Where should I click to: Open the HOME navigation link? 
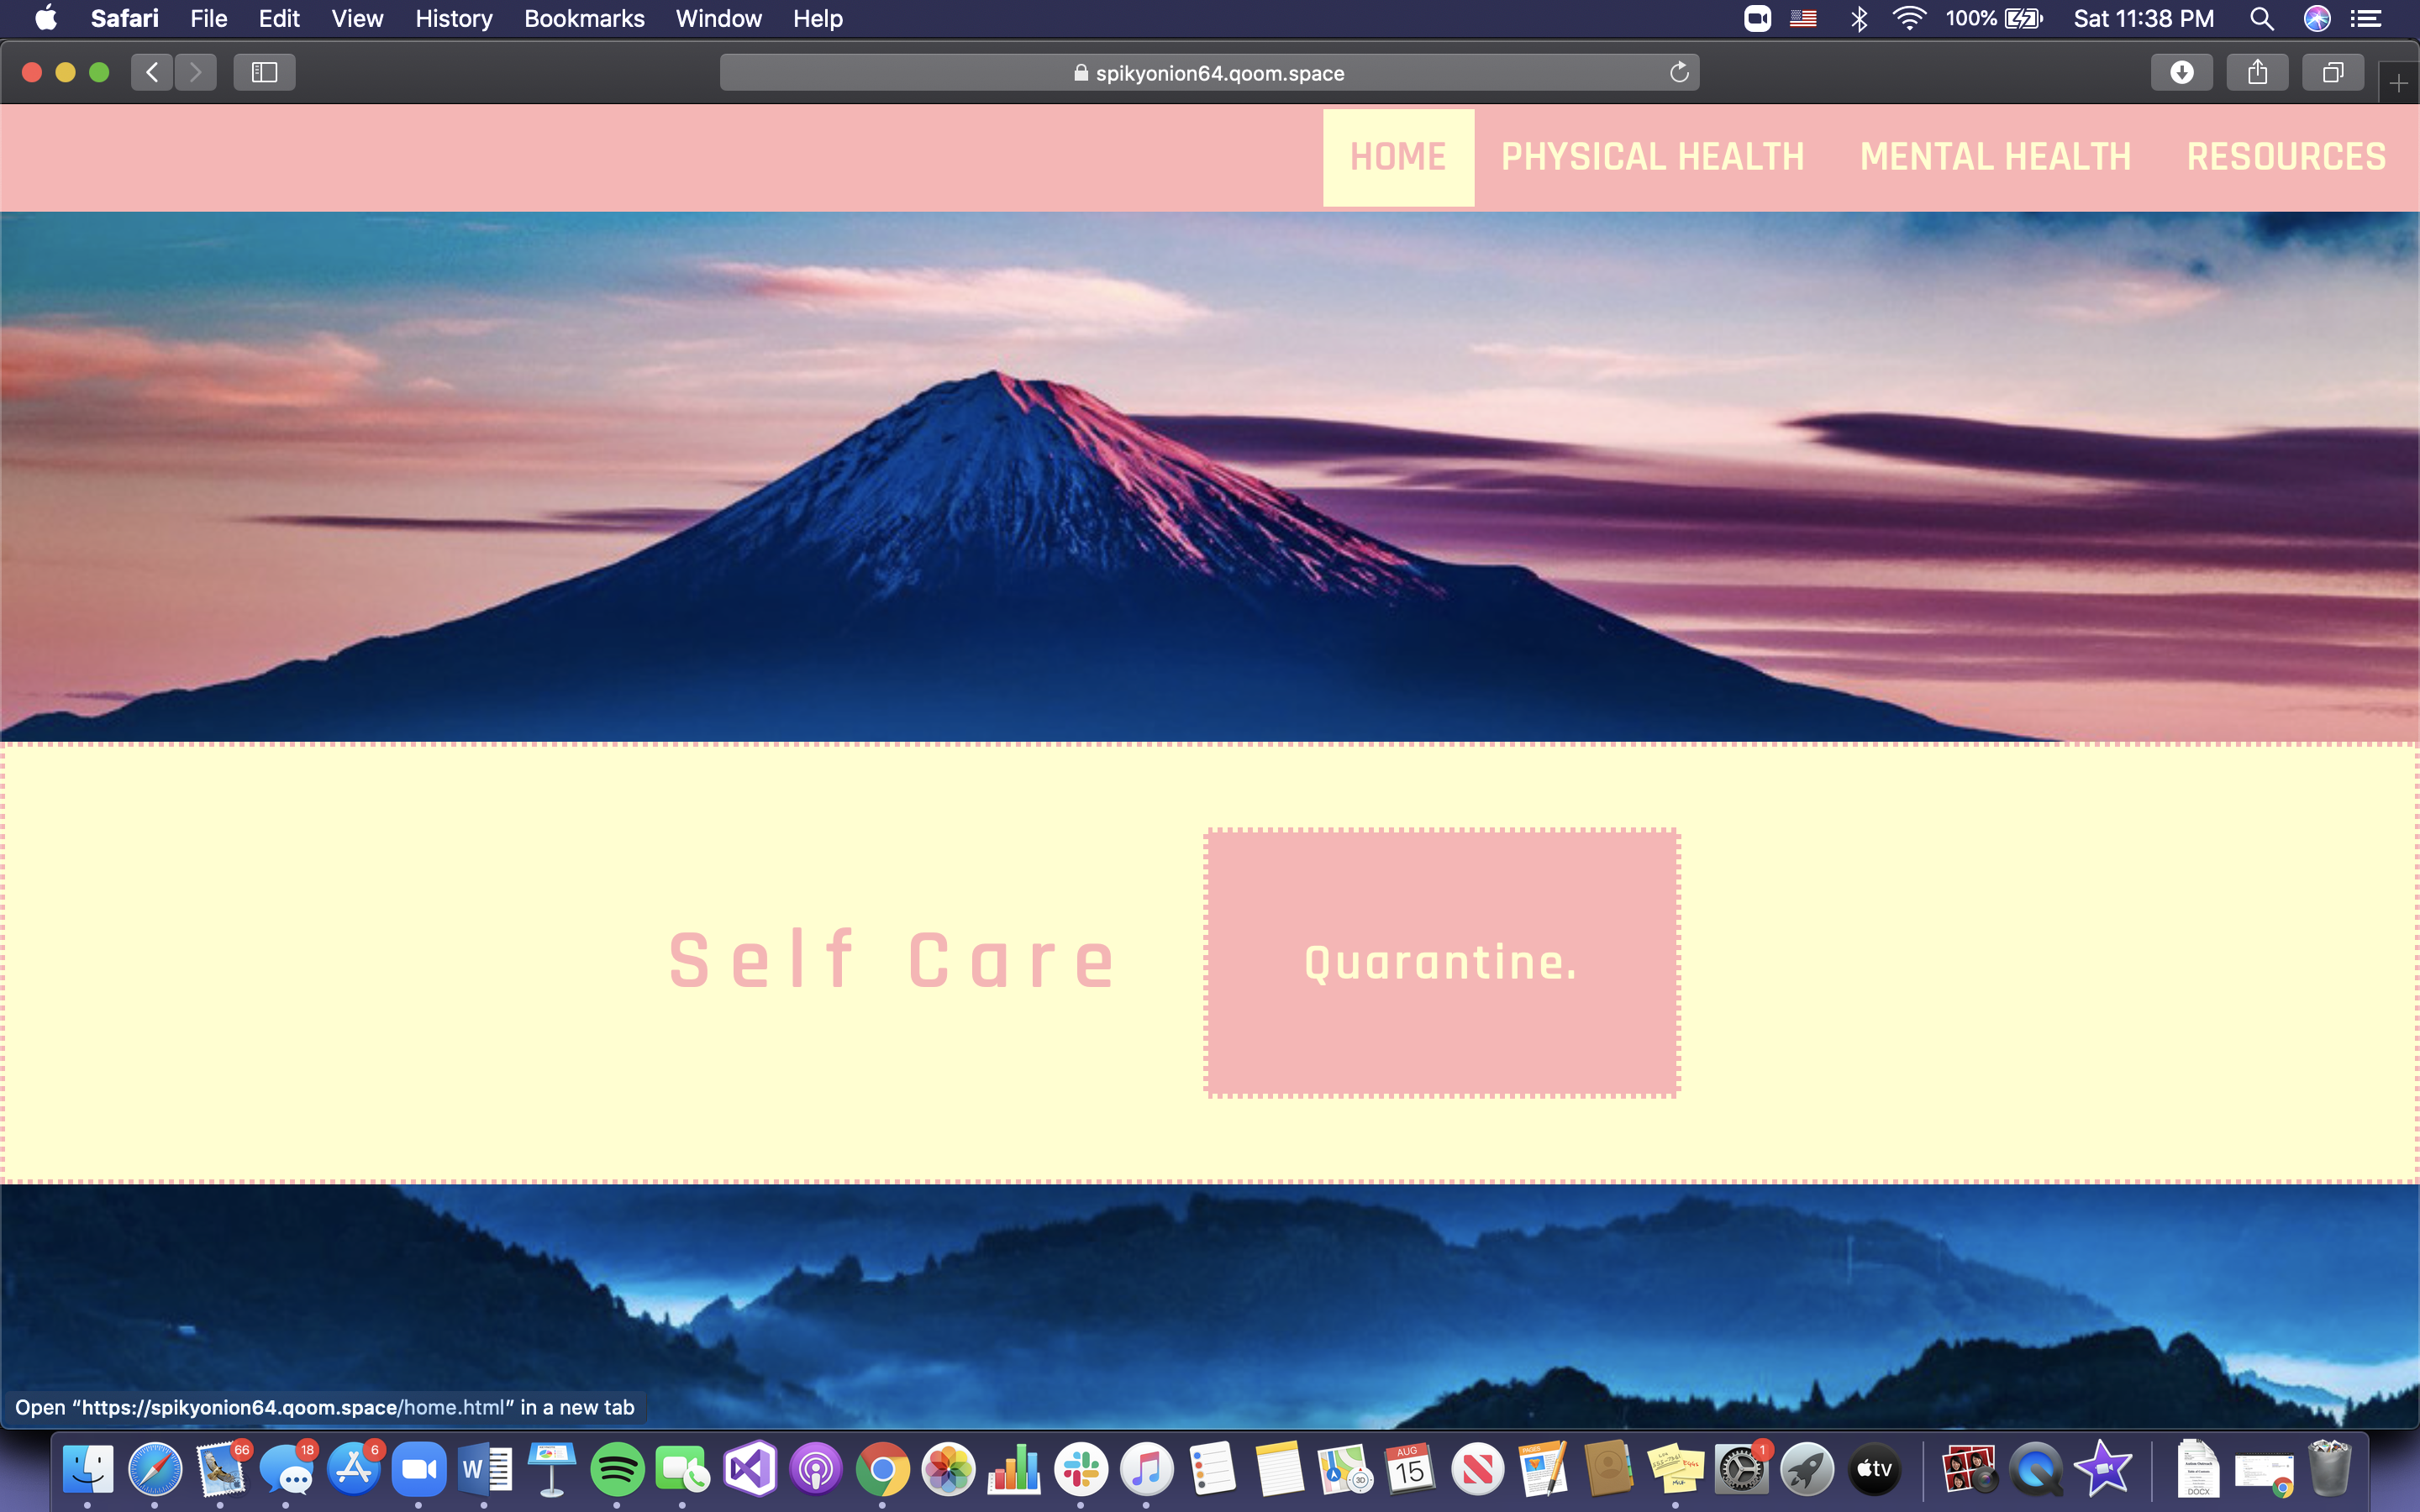[1397, 157]
